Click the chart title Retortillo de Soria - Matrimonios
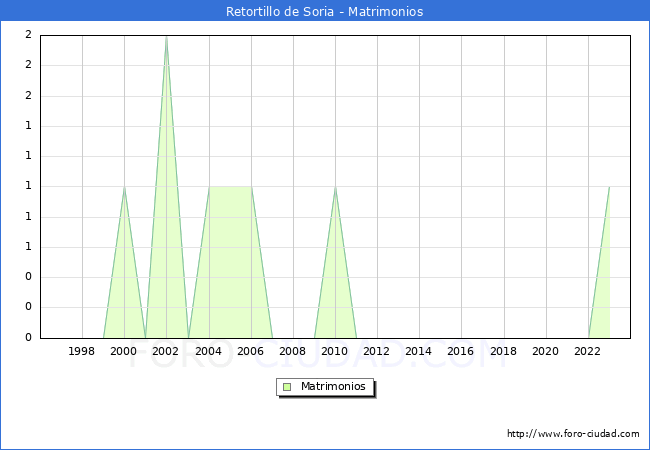This screenshot has height=450, width=650. coord(325,11)
